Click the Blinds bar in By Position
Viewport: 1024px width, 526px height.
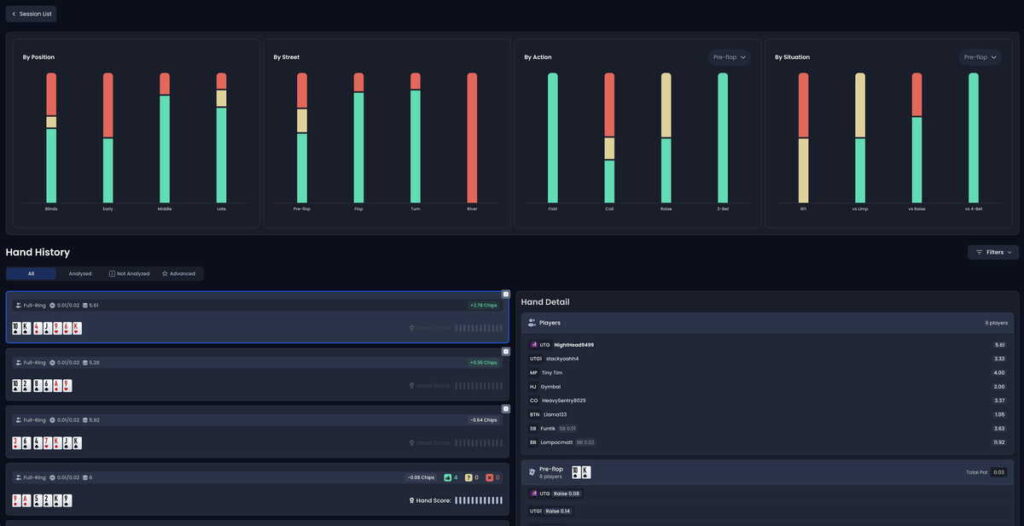(51, 138)
